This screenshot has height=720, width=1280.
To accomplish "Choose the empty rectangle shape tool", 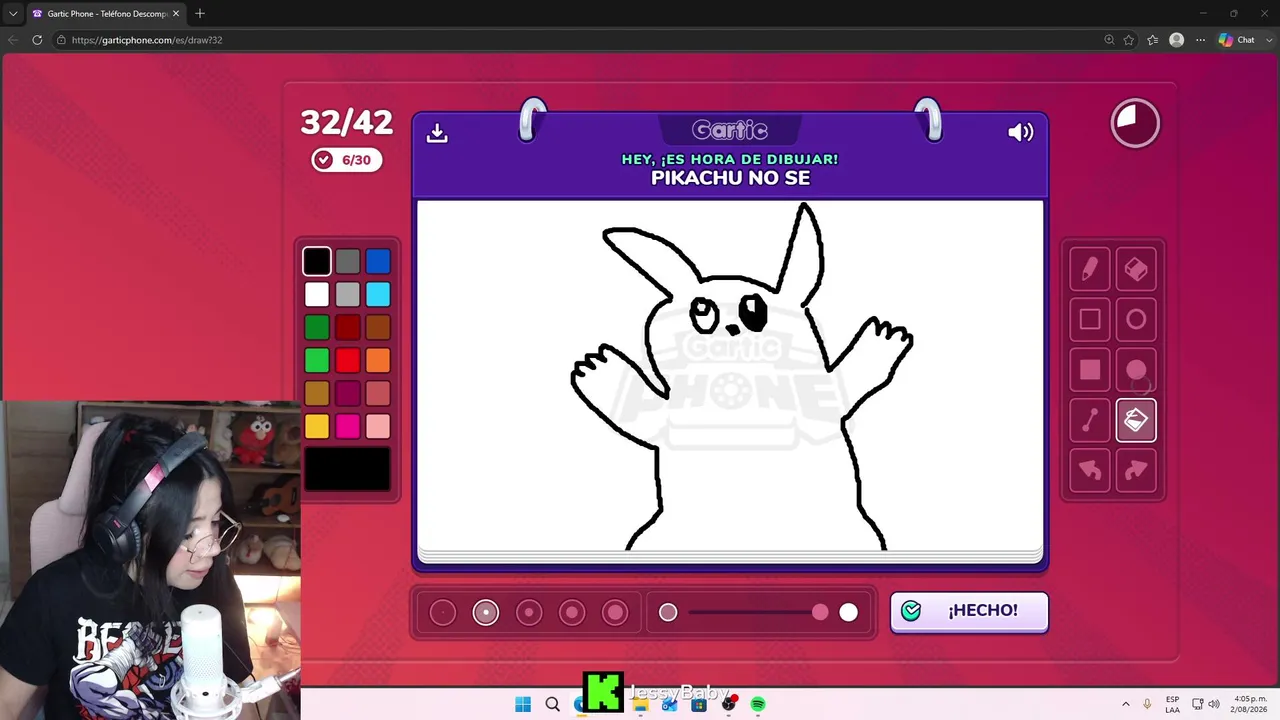I will [1090, 319].
